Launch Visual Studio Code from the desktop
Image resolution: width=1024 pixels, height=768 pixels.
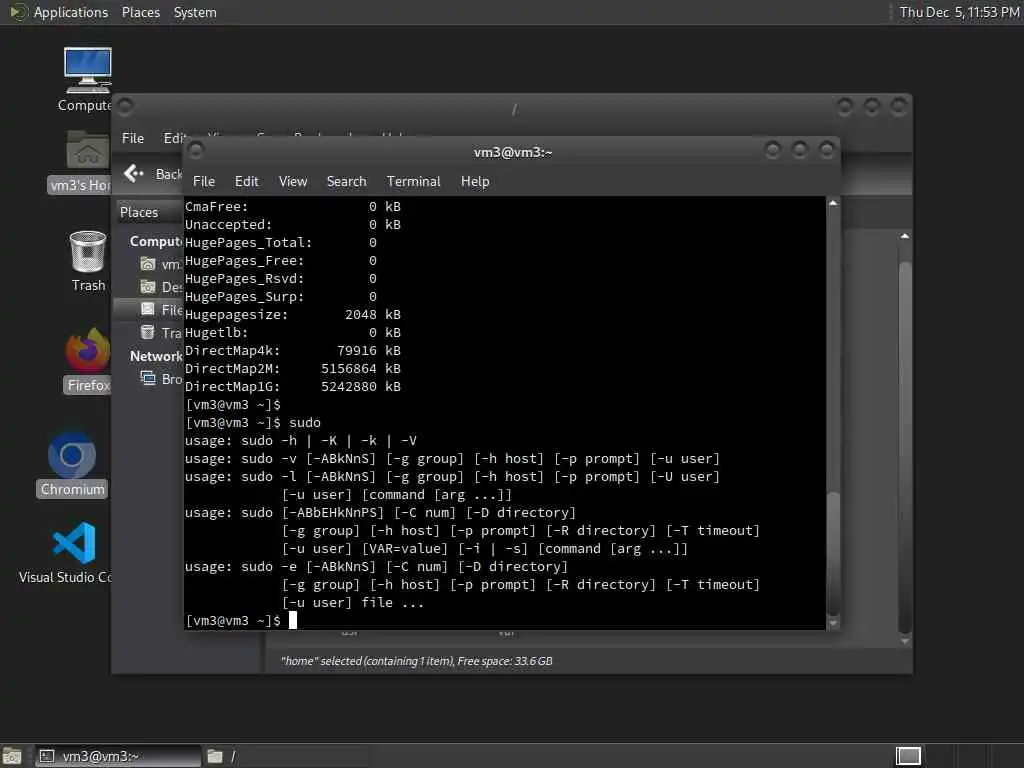[74, 543]
